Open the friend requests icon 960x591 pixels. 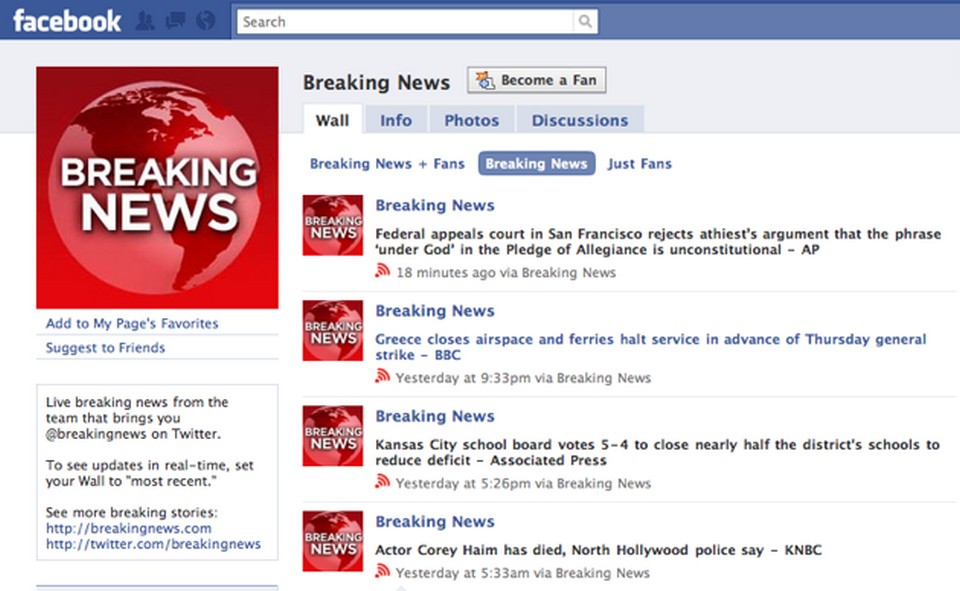(145, 21)
